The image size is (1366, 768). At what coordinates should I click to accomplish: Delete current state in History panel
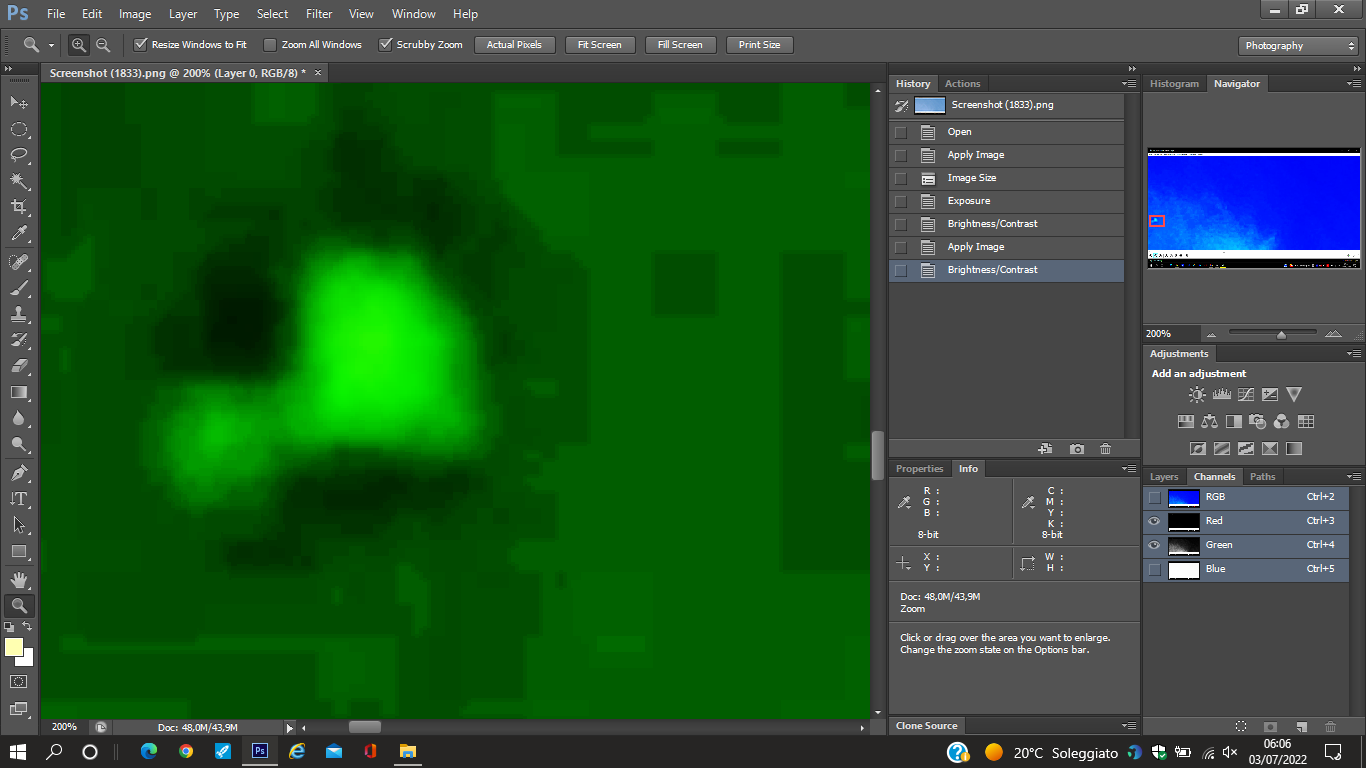click(x=1105, y=450)
